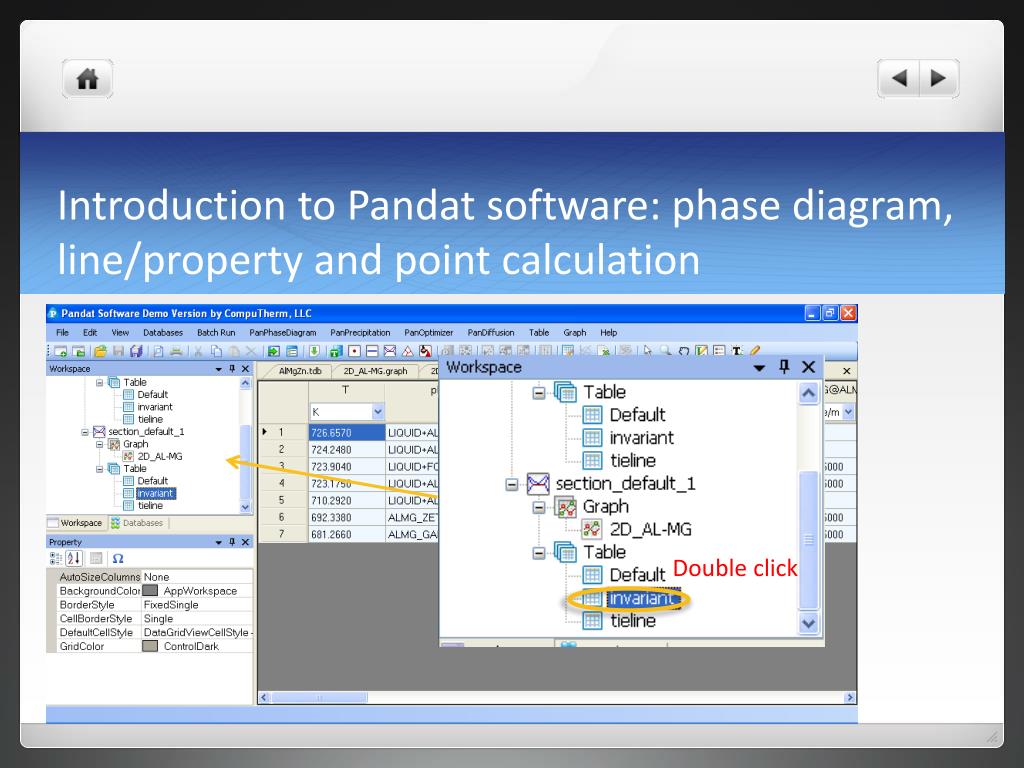
Task: Advance with the next slide arrow
Action: (939, 78)
